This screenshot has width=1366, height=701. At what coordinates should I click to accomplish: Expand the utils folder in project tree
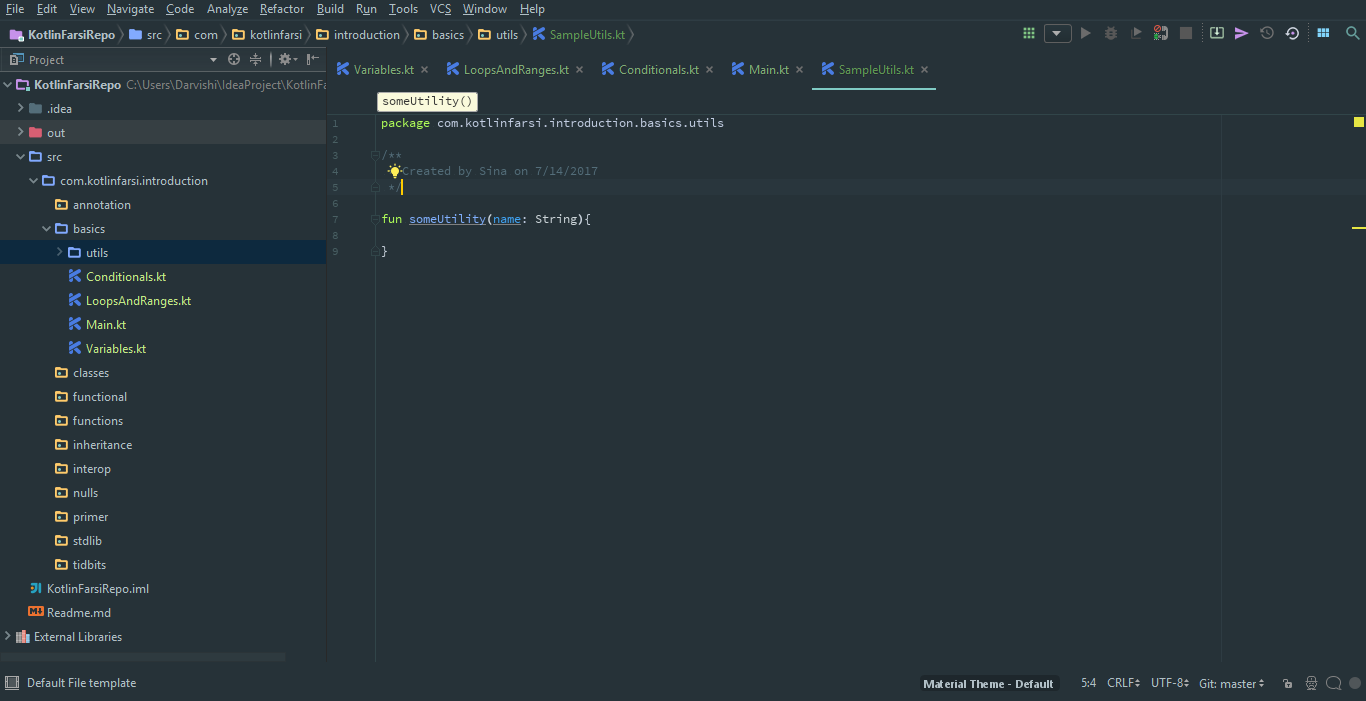tap(59, 253)
